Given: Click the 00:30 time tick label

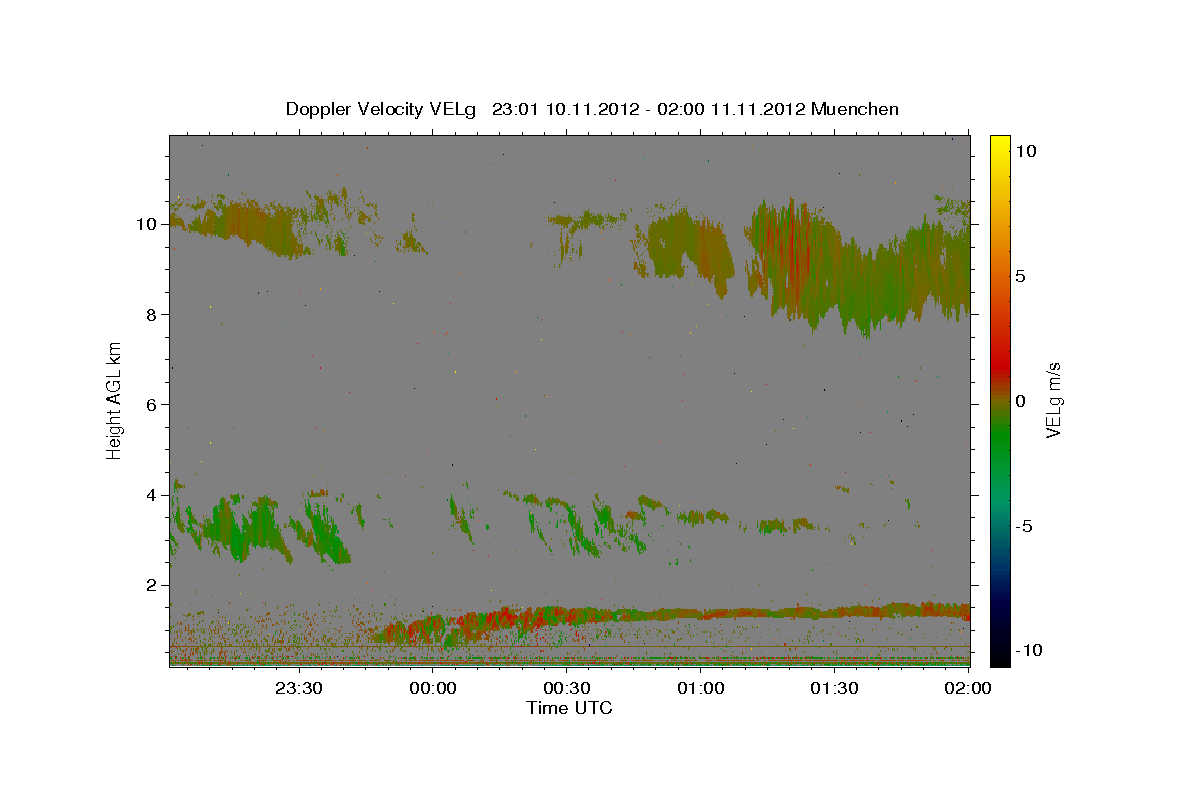Looking at the screenshot, I should point(566,688).
